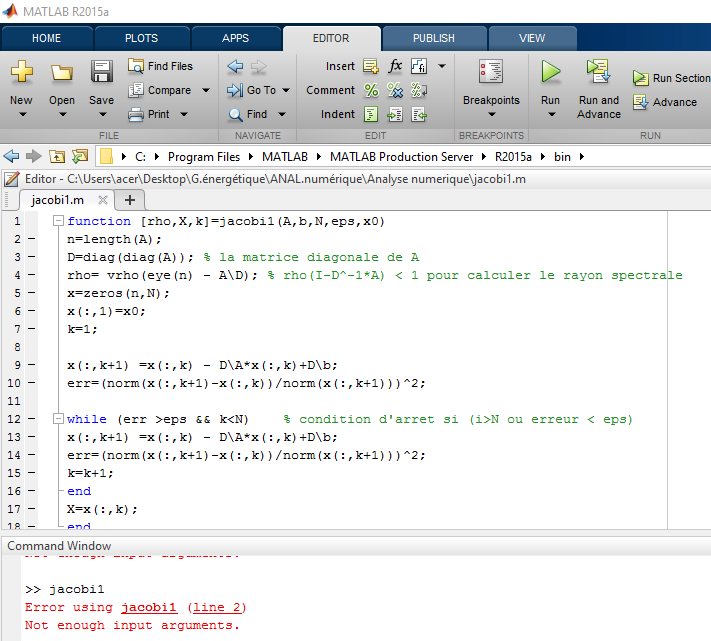Click the Open folder icon
The width and height of the screenshot is (711, 641).
pos(62,72)
